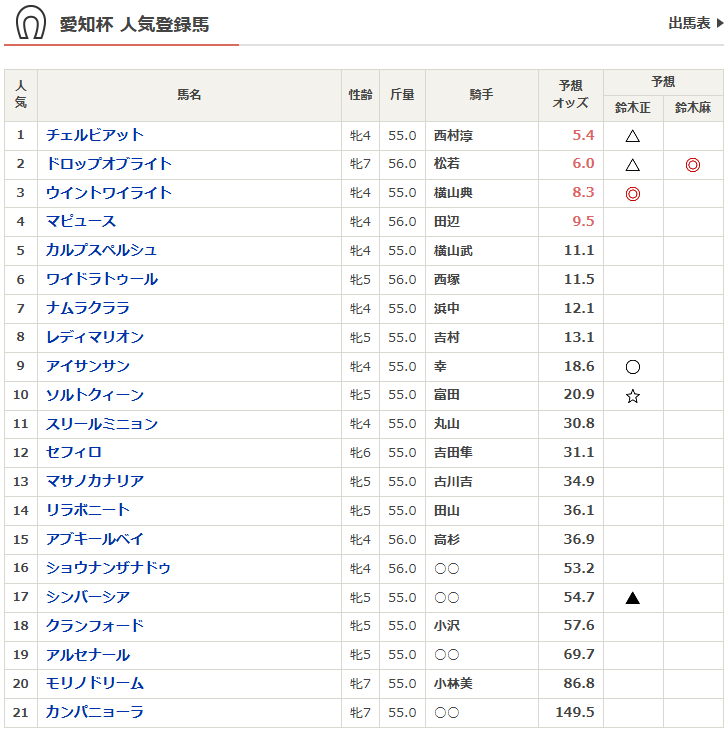Image resolution: width=728 pixels, height=732 pixels.
Task: Open the 出馬表 link at top right
Action: [695, 23]
